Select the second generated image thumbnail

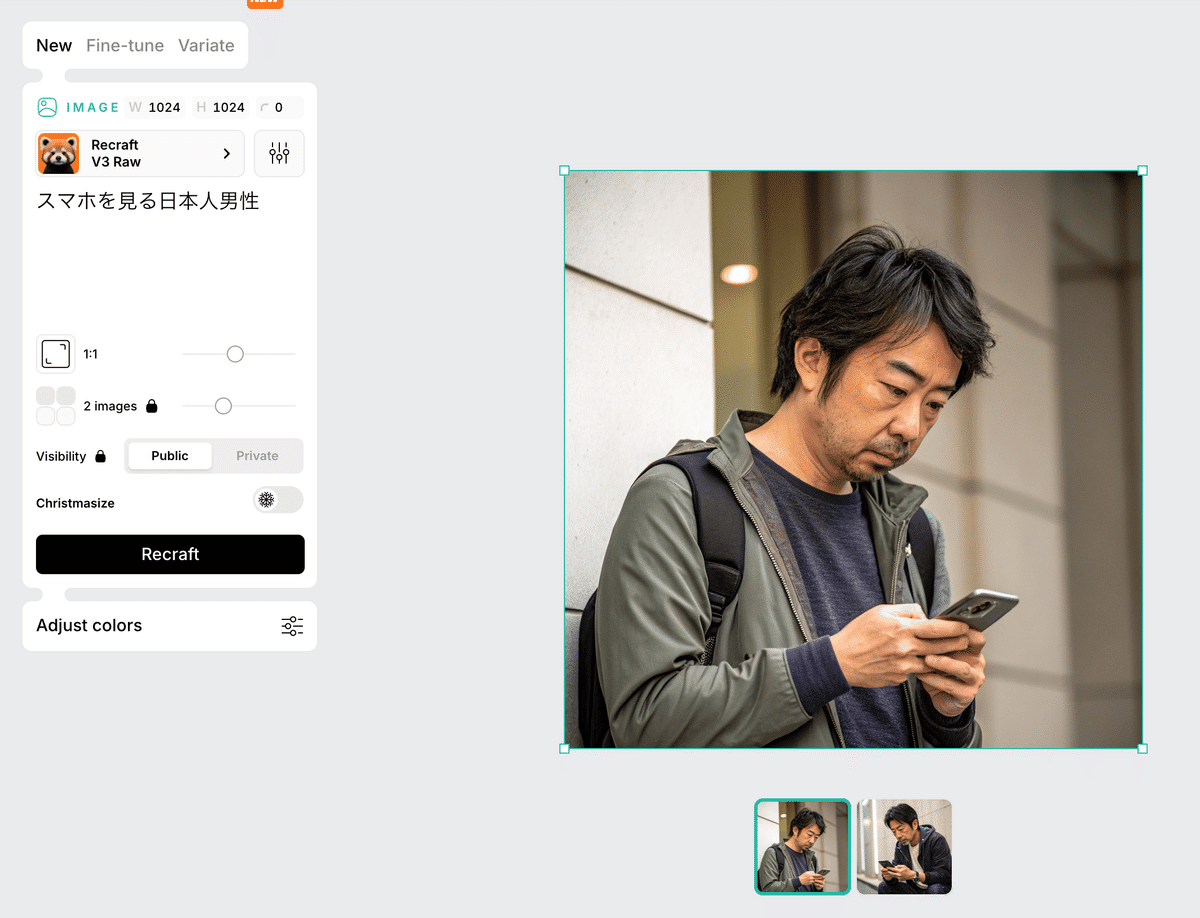(904, 846)
